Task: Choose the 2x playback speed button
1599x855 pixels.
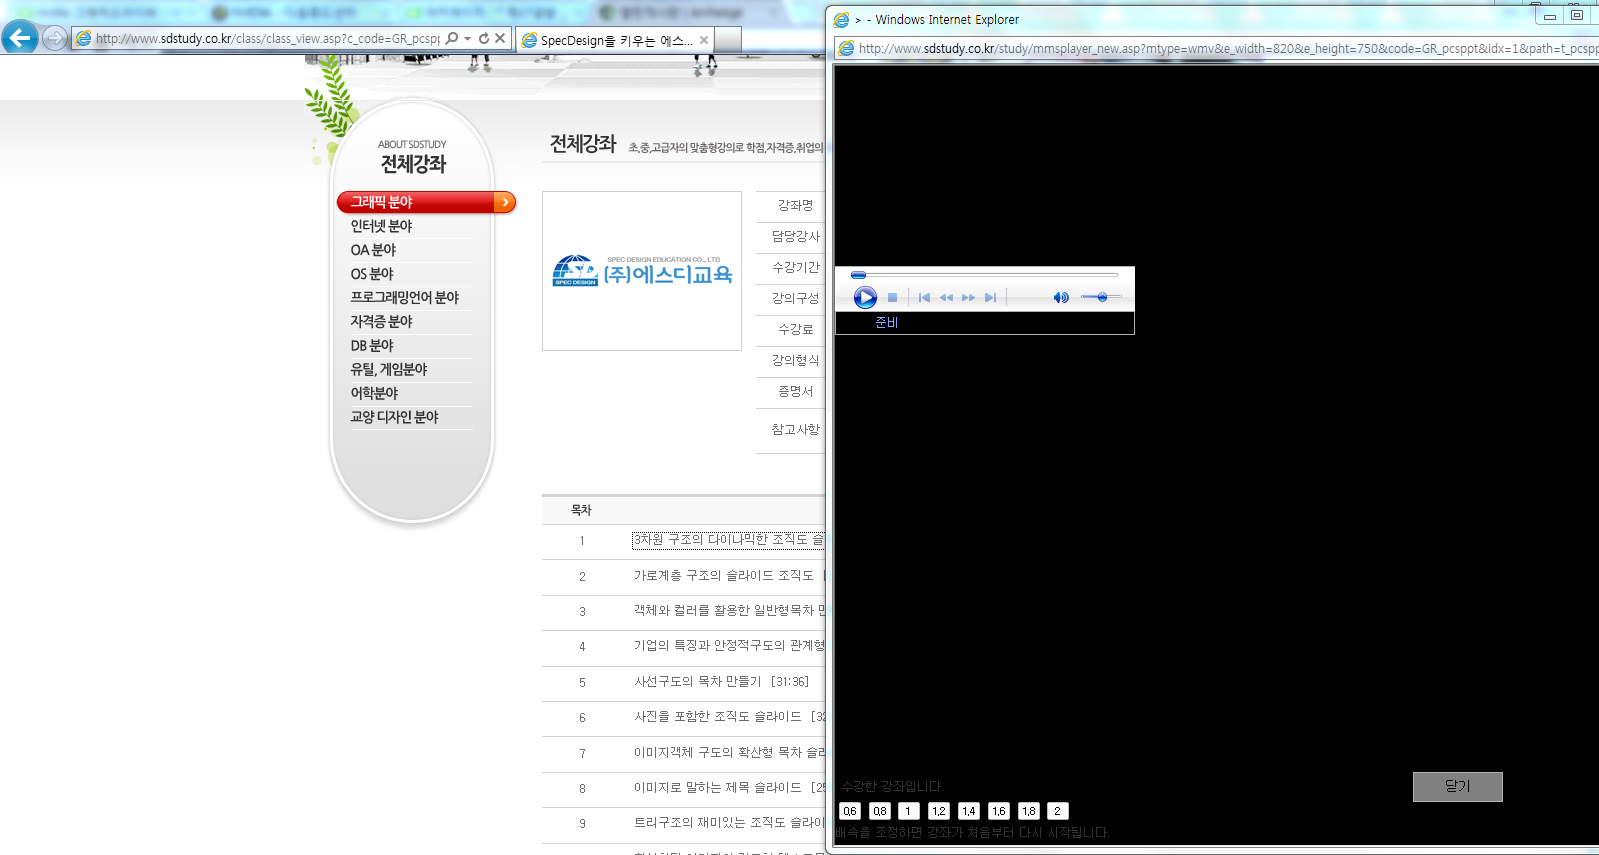Action: point(1057,811)
